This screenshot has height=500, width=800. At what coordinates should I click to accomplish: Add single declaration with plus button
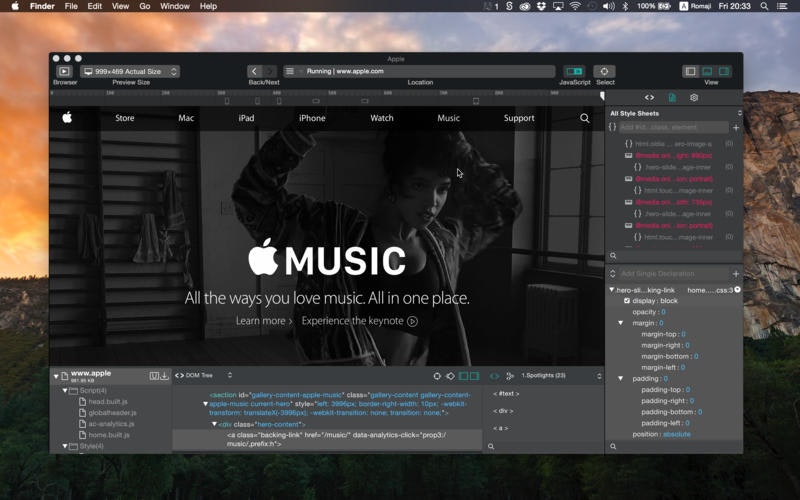coord(736,274)
